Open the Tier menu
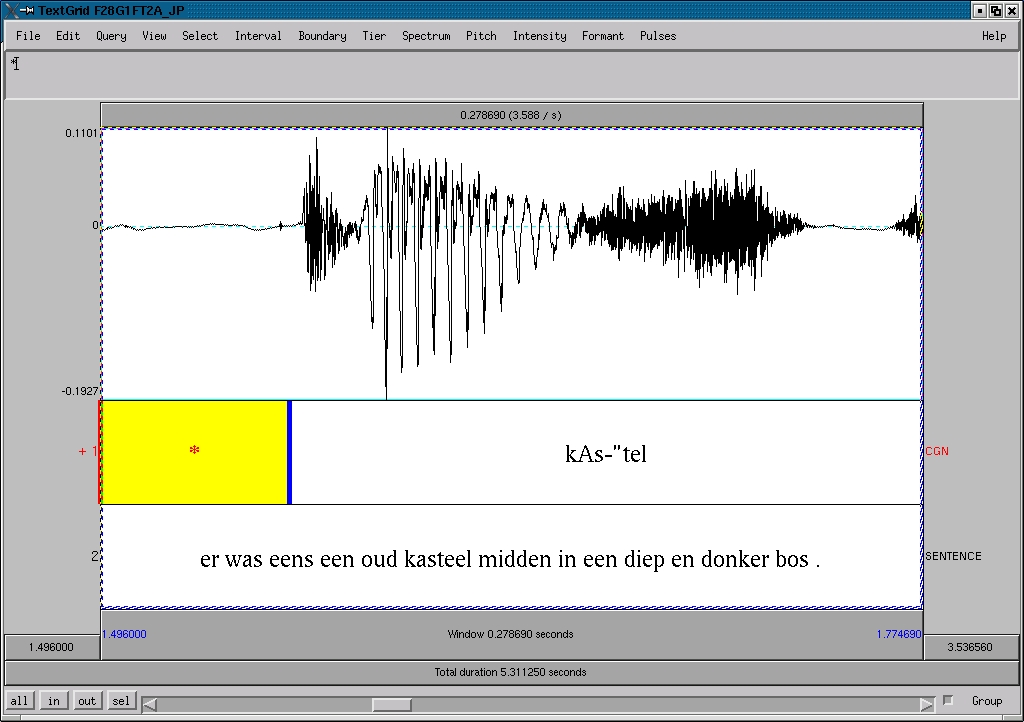Image resolution: width=1024 pixels, height=722 pixels. tap(374, 36)
